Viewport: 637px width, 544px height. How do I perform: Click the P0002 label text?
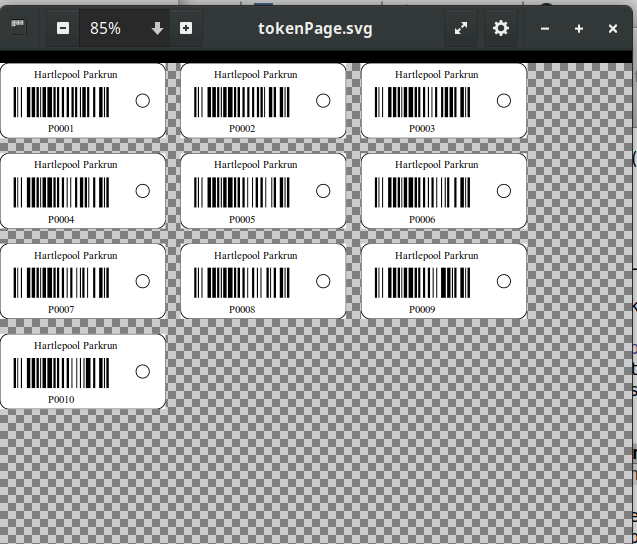pyautogui.click(x=242, y=128)
